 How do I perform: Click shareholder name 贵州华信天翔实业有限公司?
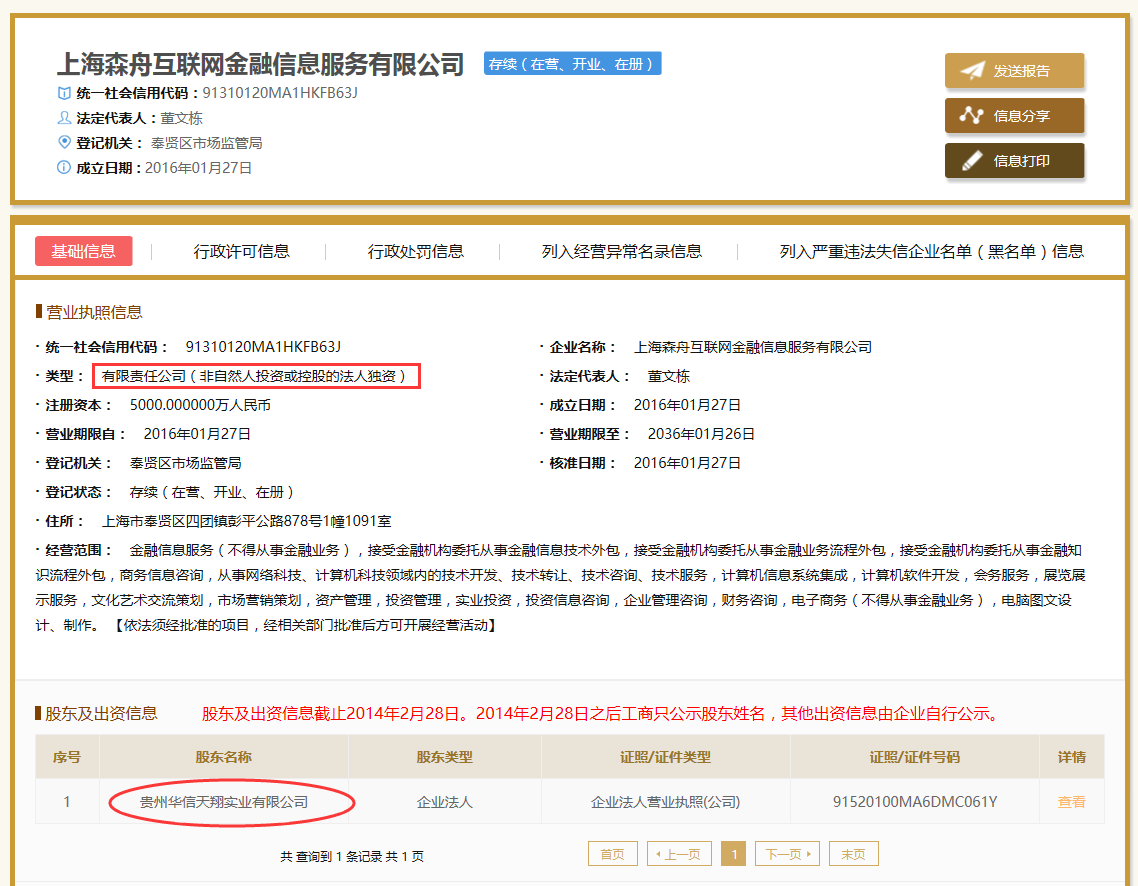[x=224, y=802]
